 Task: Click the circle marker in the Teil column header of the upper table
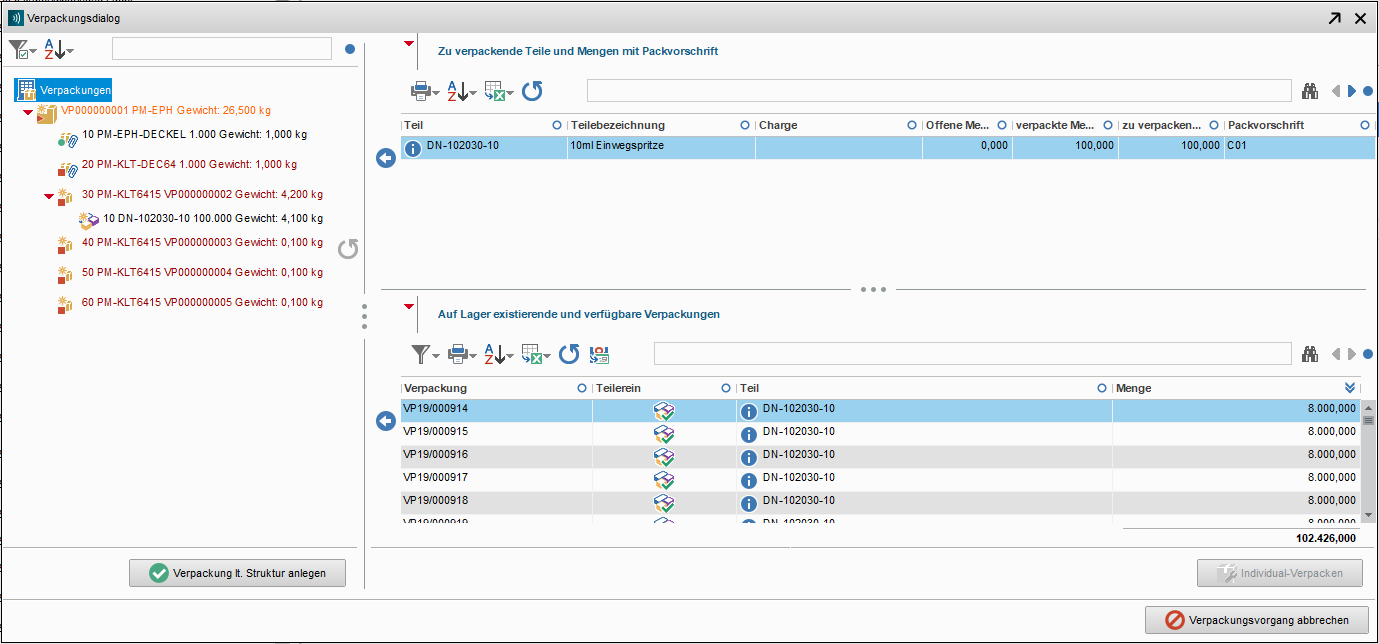(557, 125)
